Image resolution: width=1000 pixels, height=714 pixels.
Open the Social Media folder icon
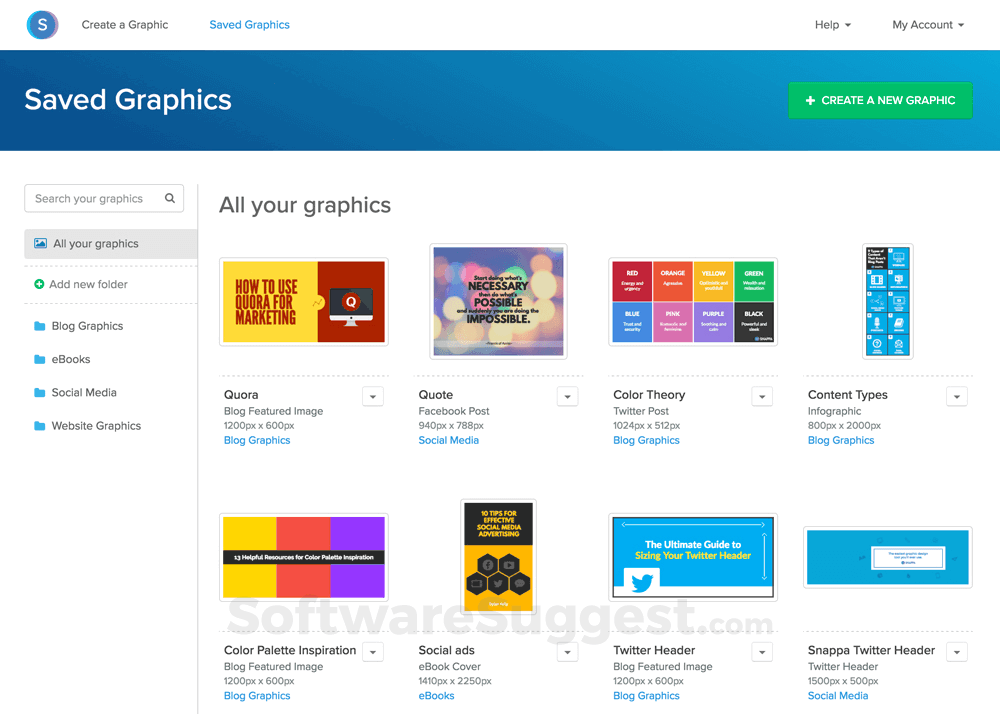coord(39,392)
